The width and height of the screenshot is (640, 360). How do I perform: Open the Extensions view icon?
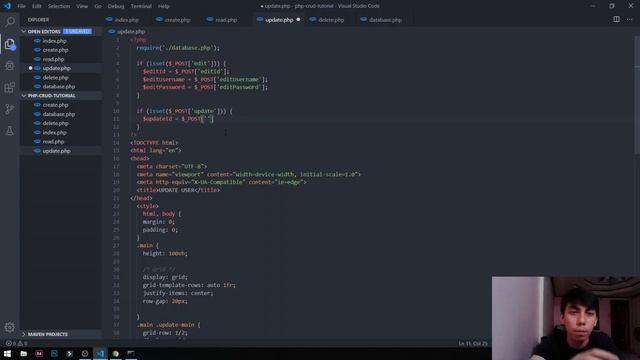pyautogui.click(x=10, y=87)
